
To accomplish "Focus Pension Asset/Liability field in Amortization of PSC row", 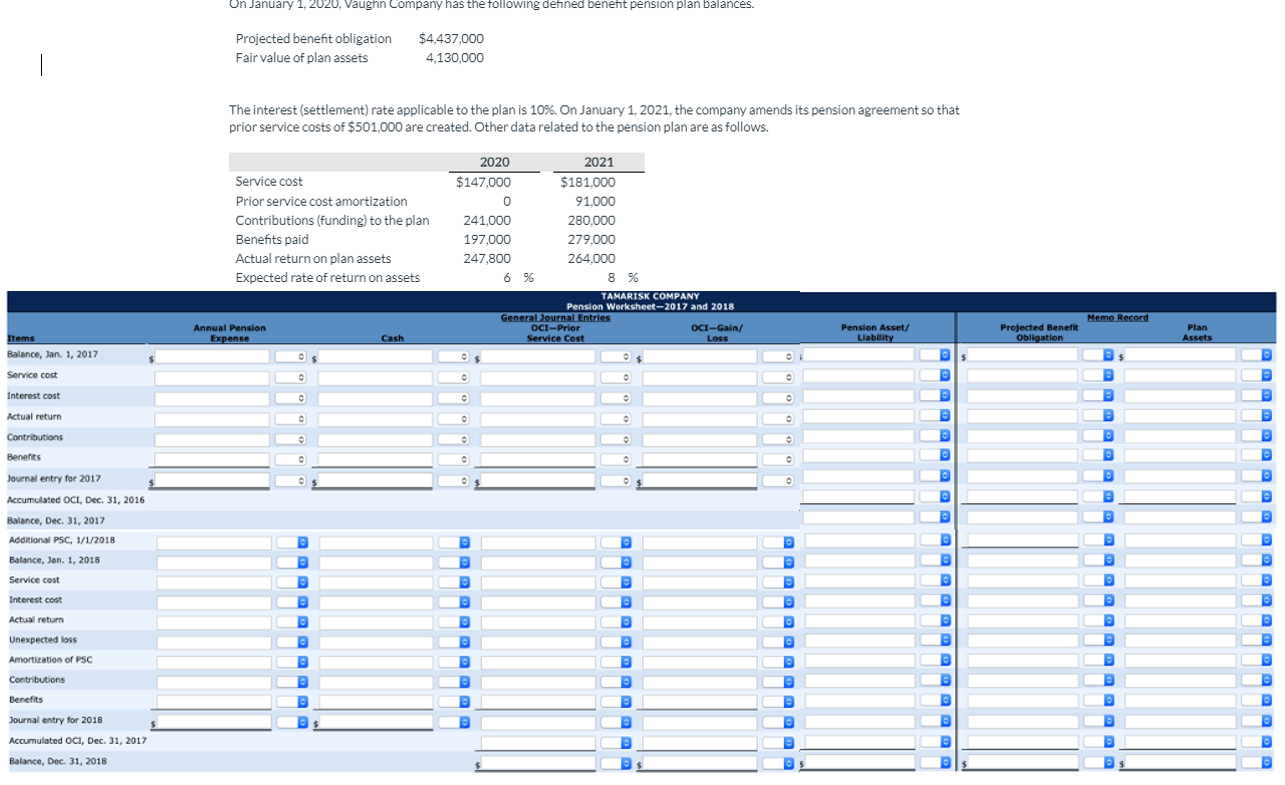I will (x=860, y=661).
